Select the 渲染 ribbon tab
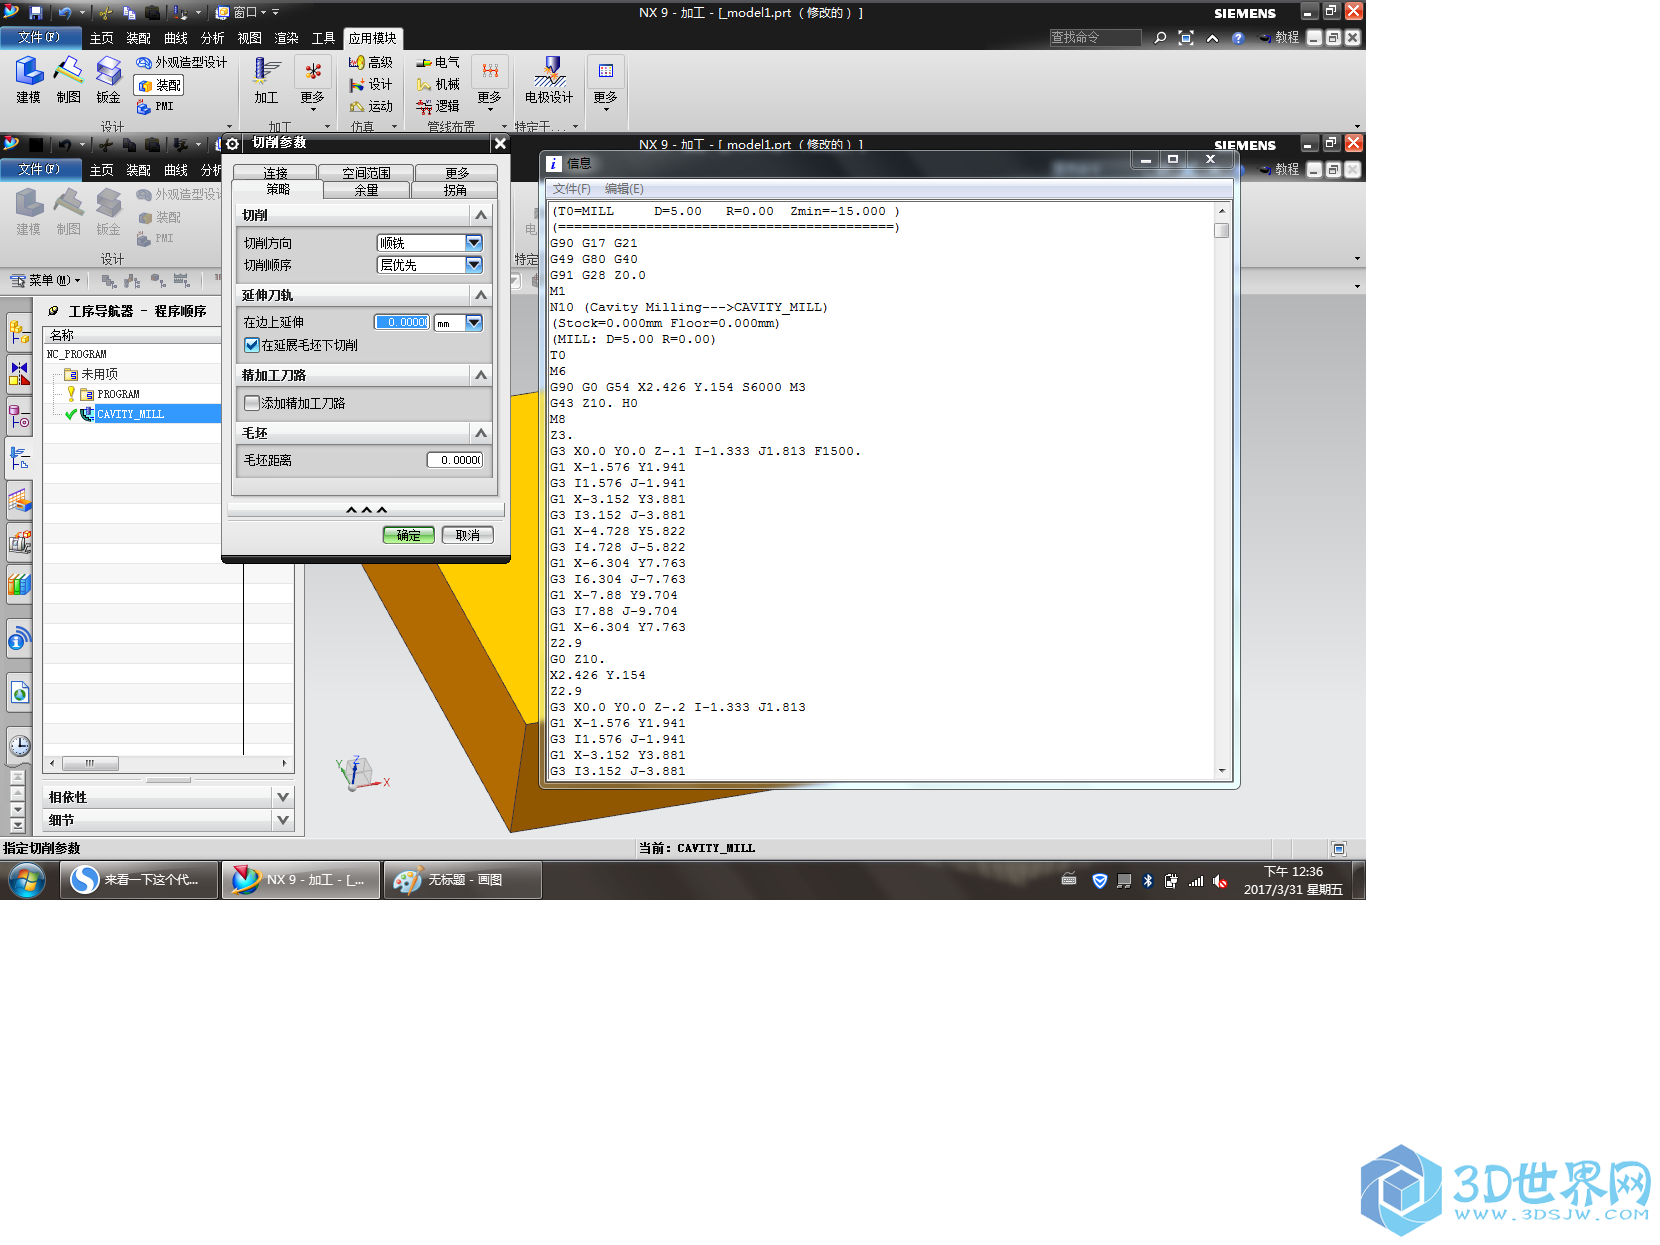Viewport: 1660px width, 1245px height. [287, 38]
